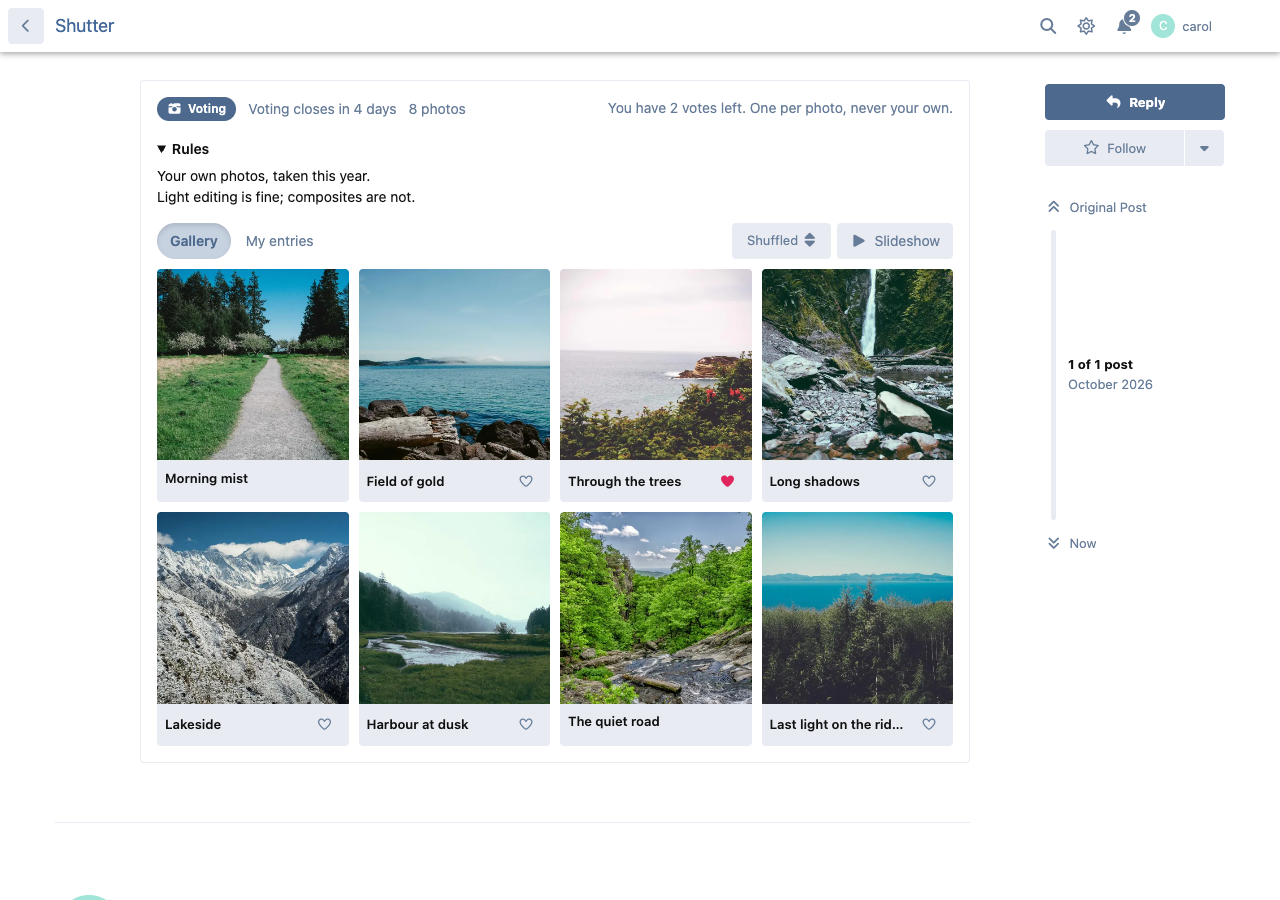1280x900 pixels.
Task: Vote for Harbour at dusk with heart
Action: pyautogui.click(x=526, y=724)
